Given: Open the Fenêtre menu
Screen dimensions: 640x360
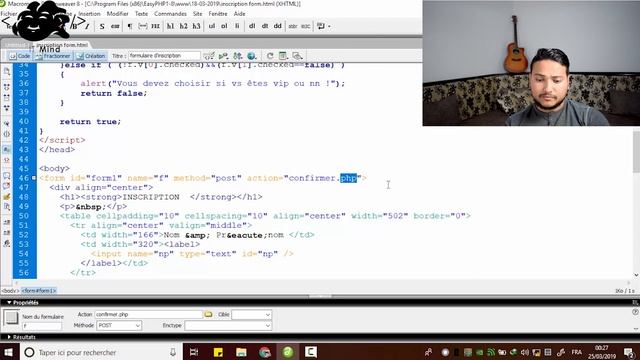Looking at the screenshot, I should (x=218, y=13).
